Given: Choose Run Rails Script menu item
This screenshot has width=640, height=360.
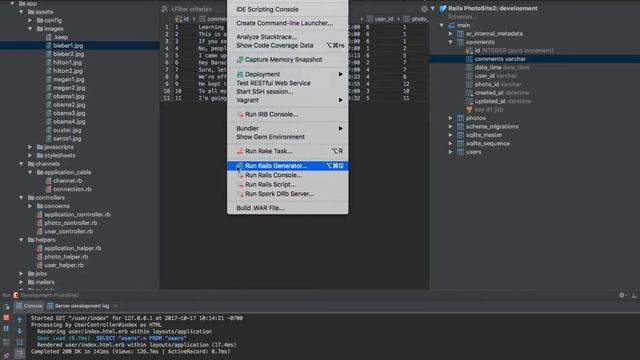Looking at the screenshot, I should tap(287, 184).
